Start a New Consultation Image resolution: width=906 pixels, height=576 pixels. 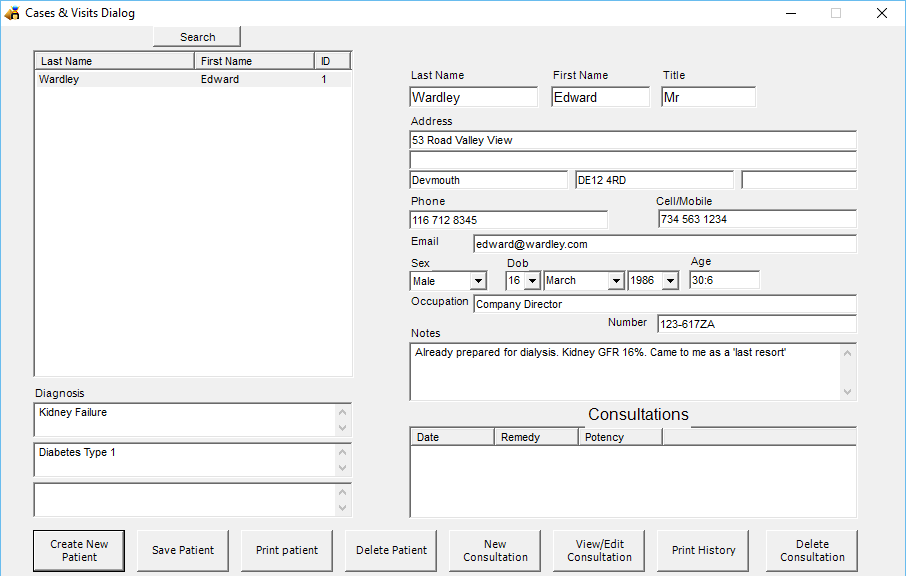(x=495, y=551)
